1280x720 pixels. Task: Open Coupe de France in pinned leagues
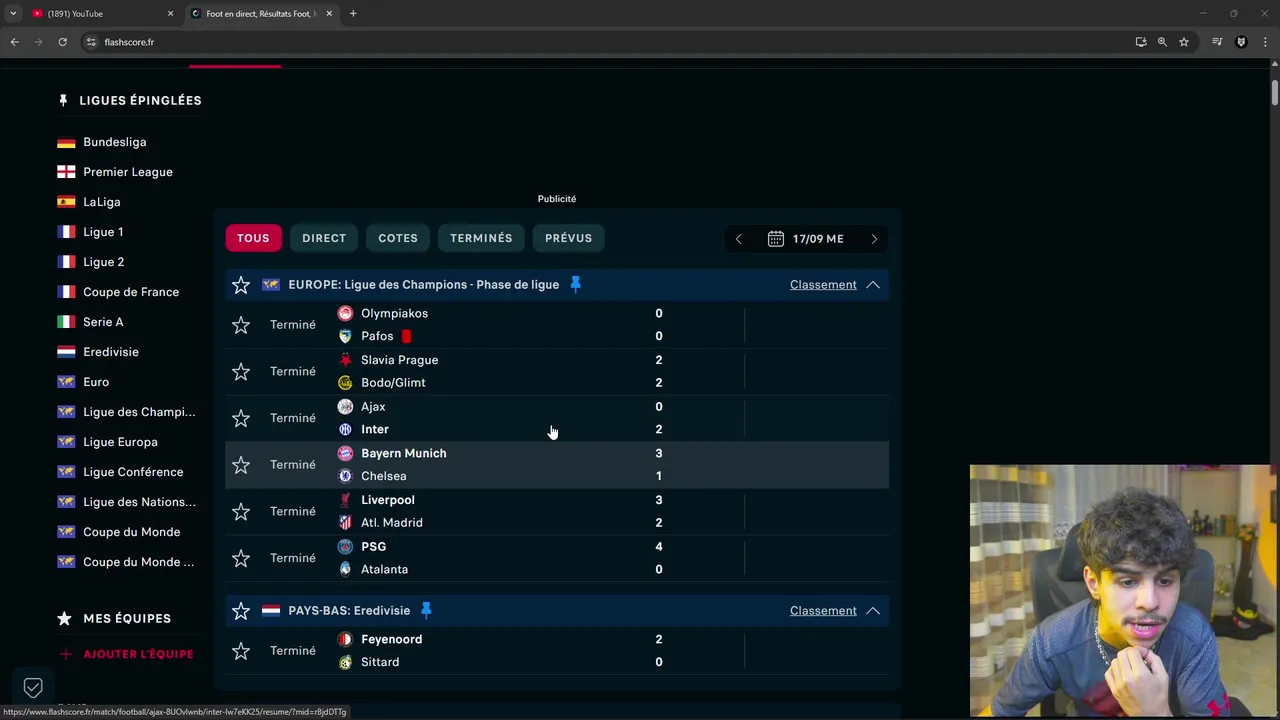131,292
